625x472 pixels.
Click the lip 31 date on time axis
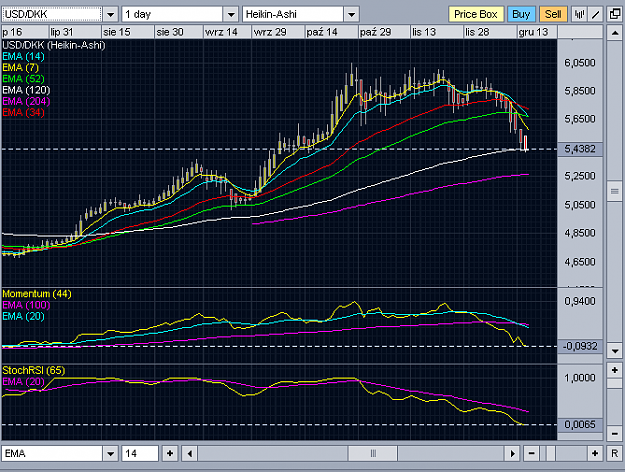click(62, 32)
